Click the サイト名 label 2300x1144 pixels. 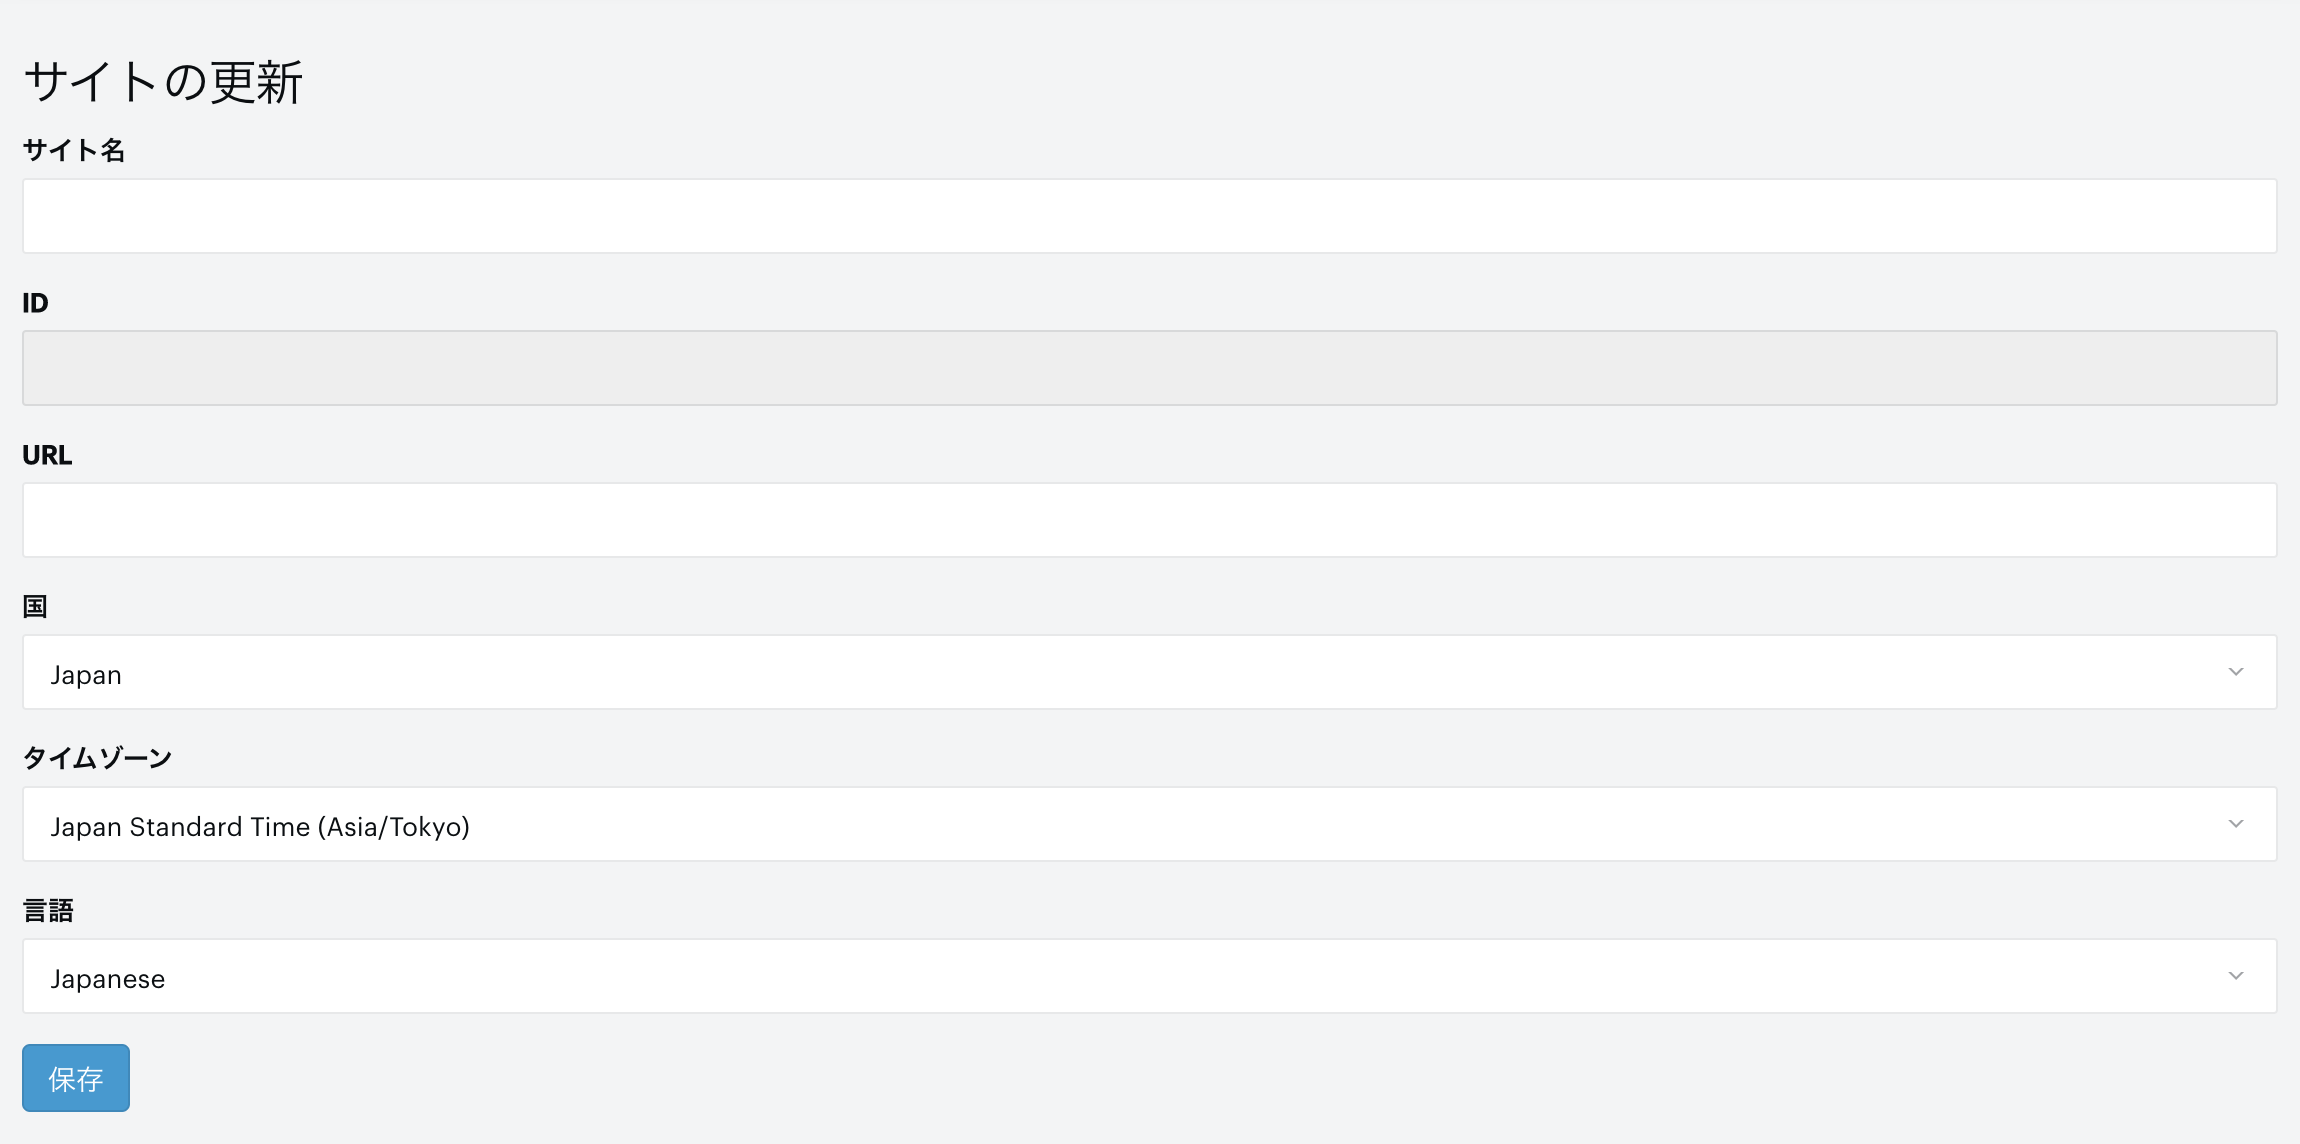point(74,151)
